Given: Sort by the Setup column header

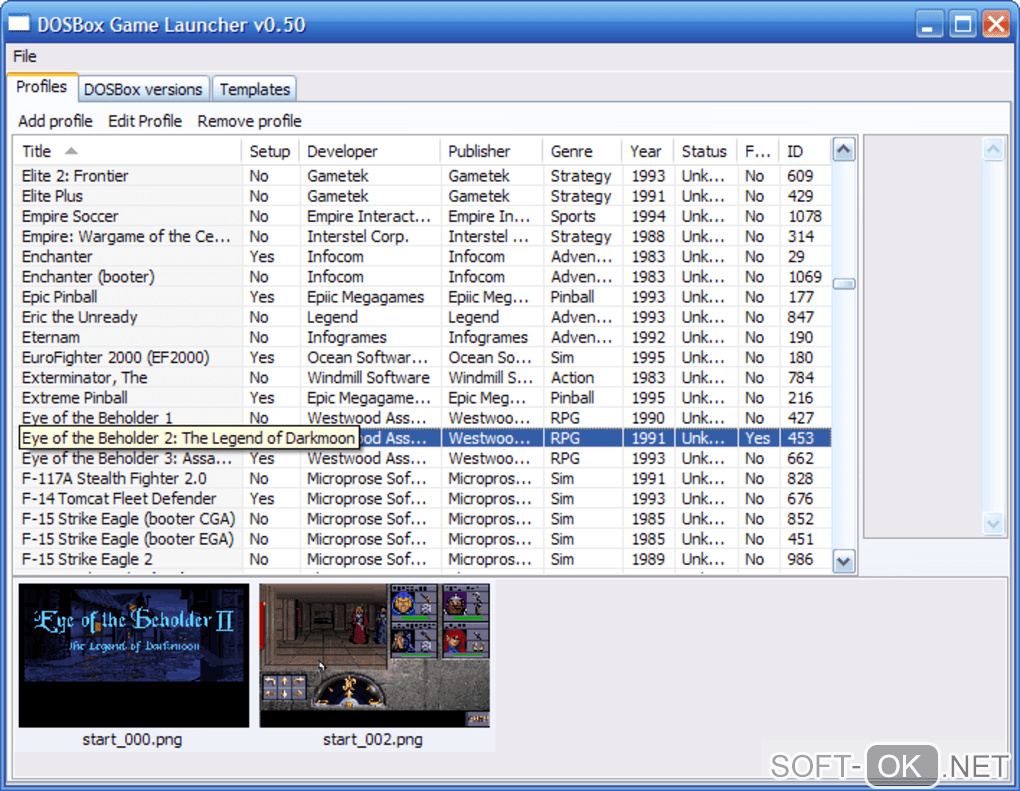Looking at the screenshot, I should 270,152.
